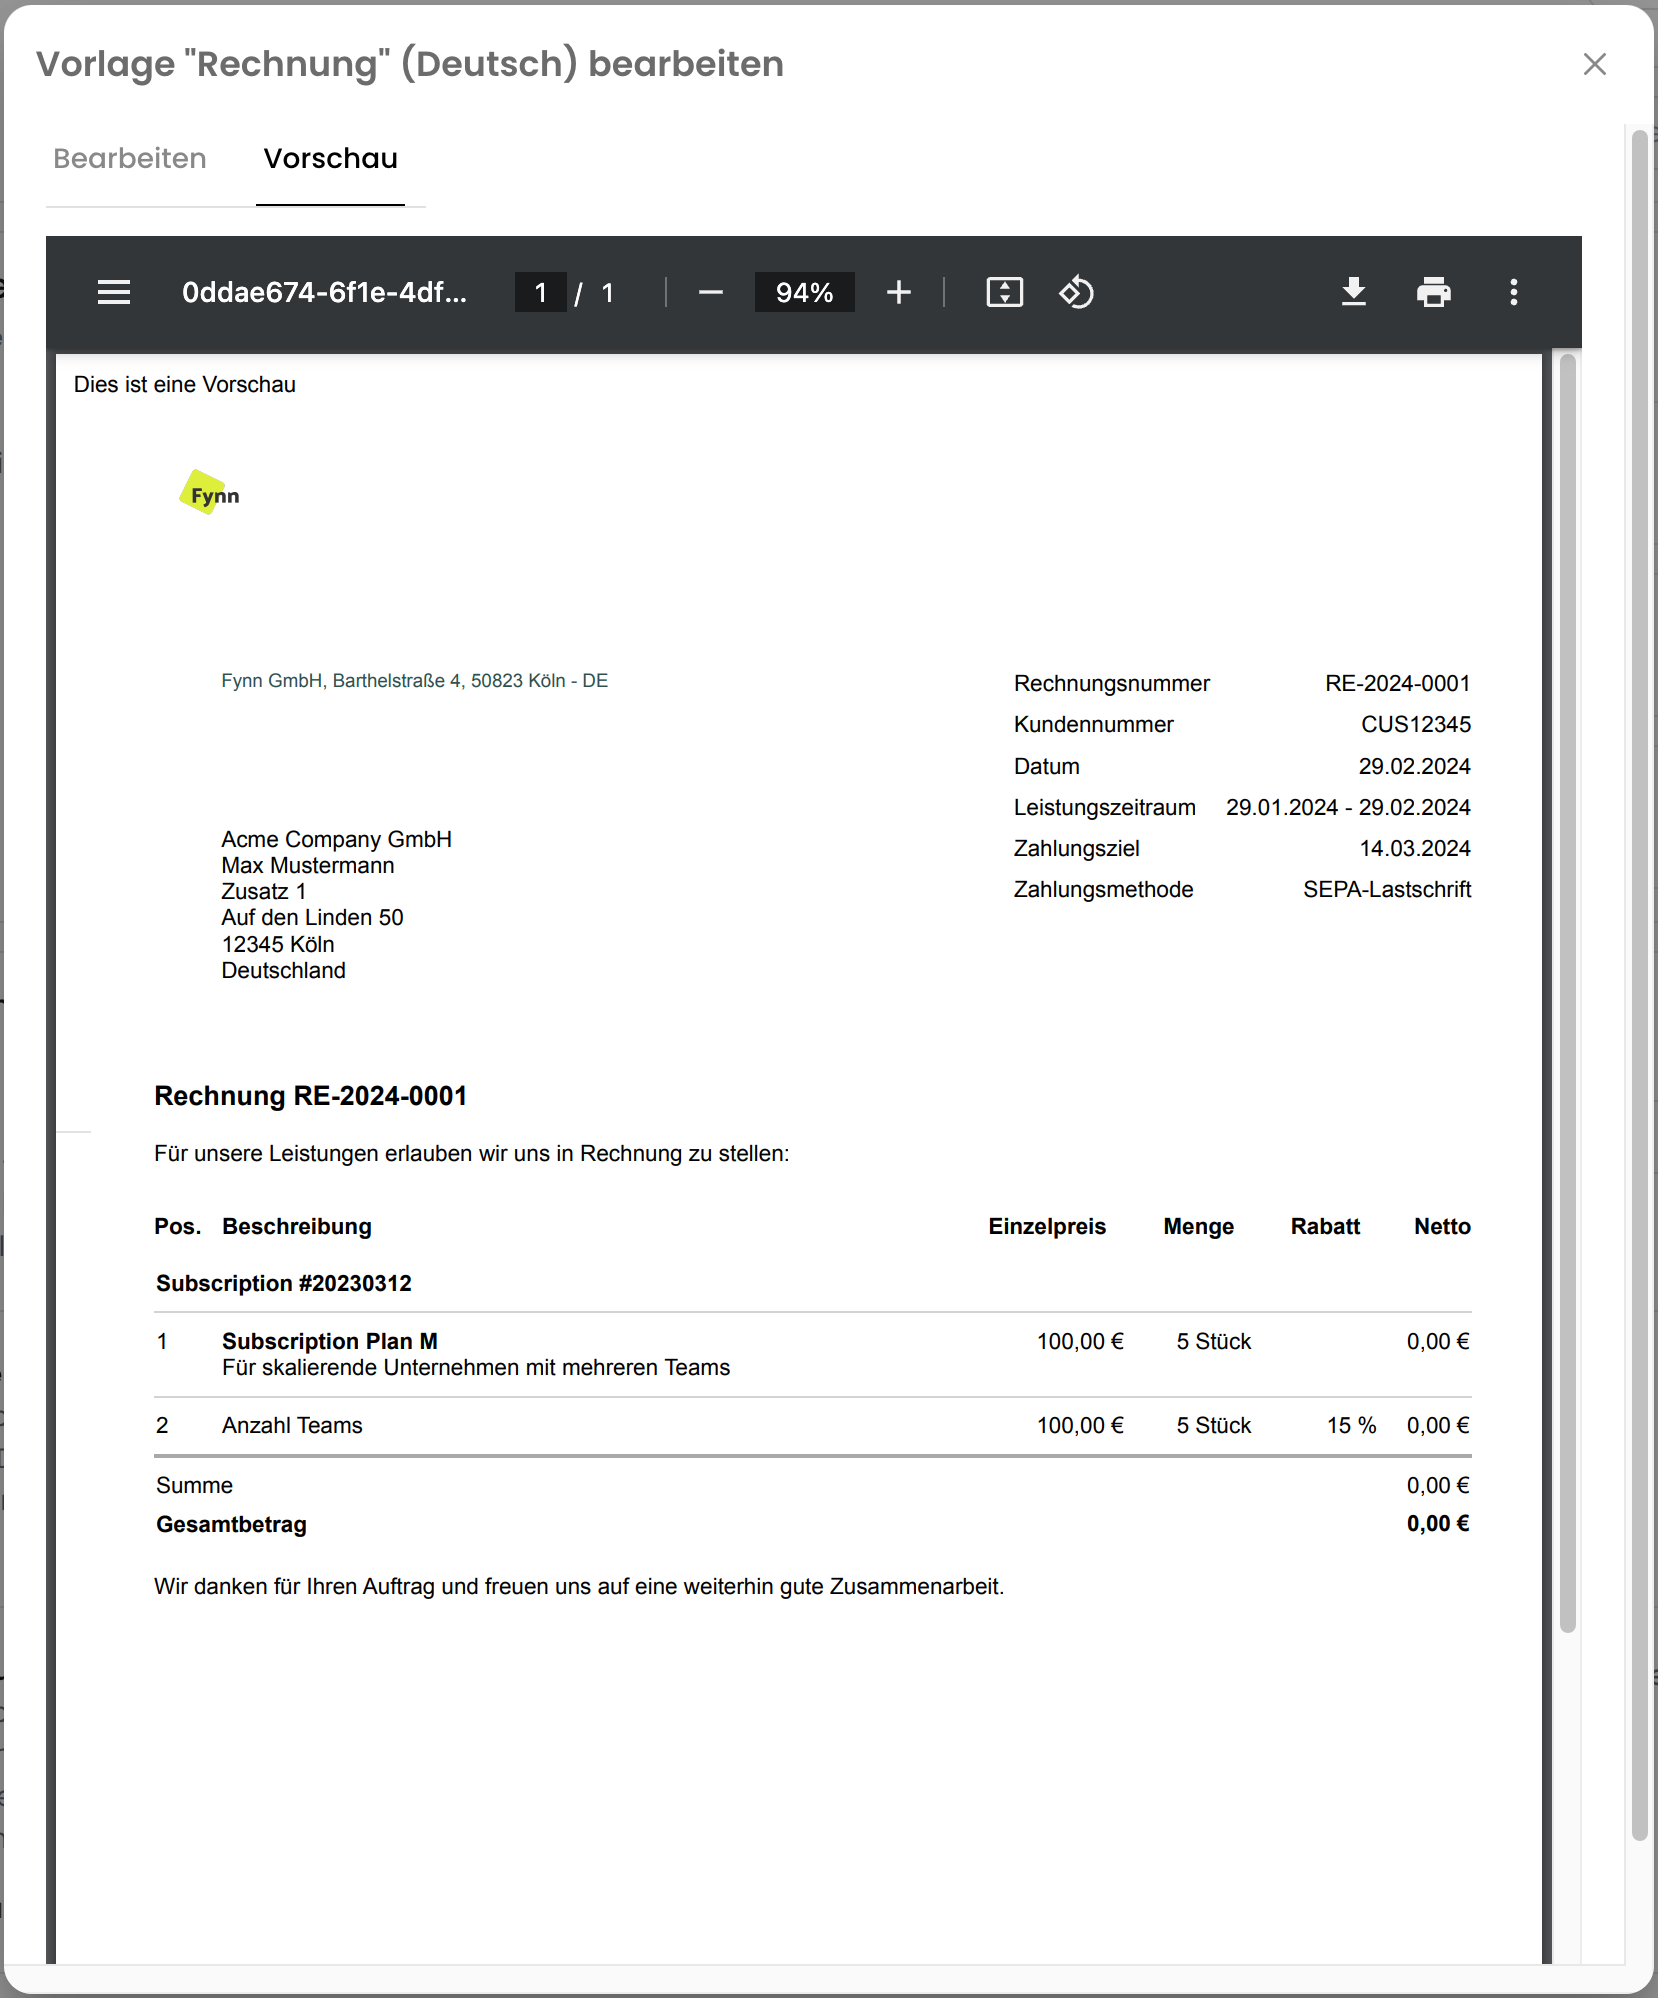Screen dimensions: 1658x1998
Task: Click the closing thank-you sentence
Action: [579, 1587]
